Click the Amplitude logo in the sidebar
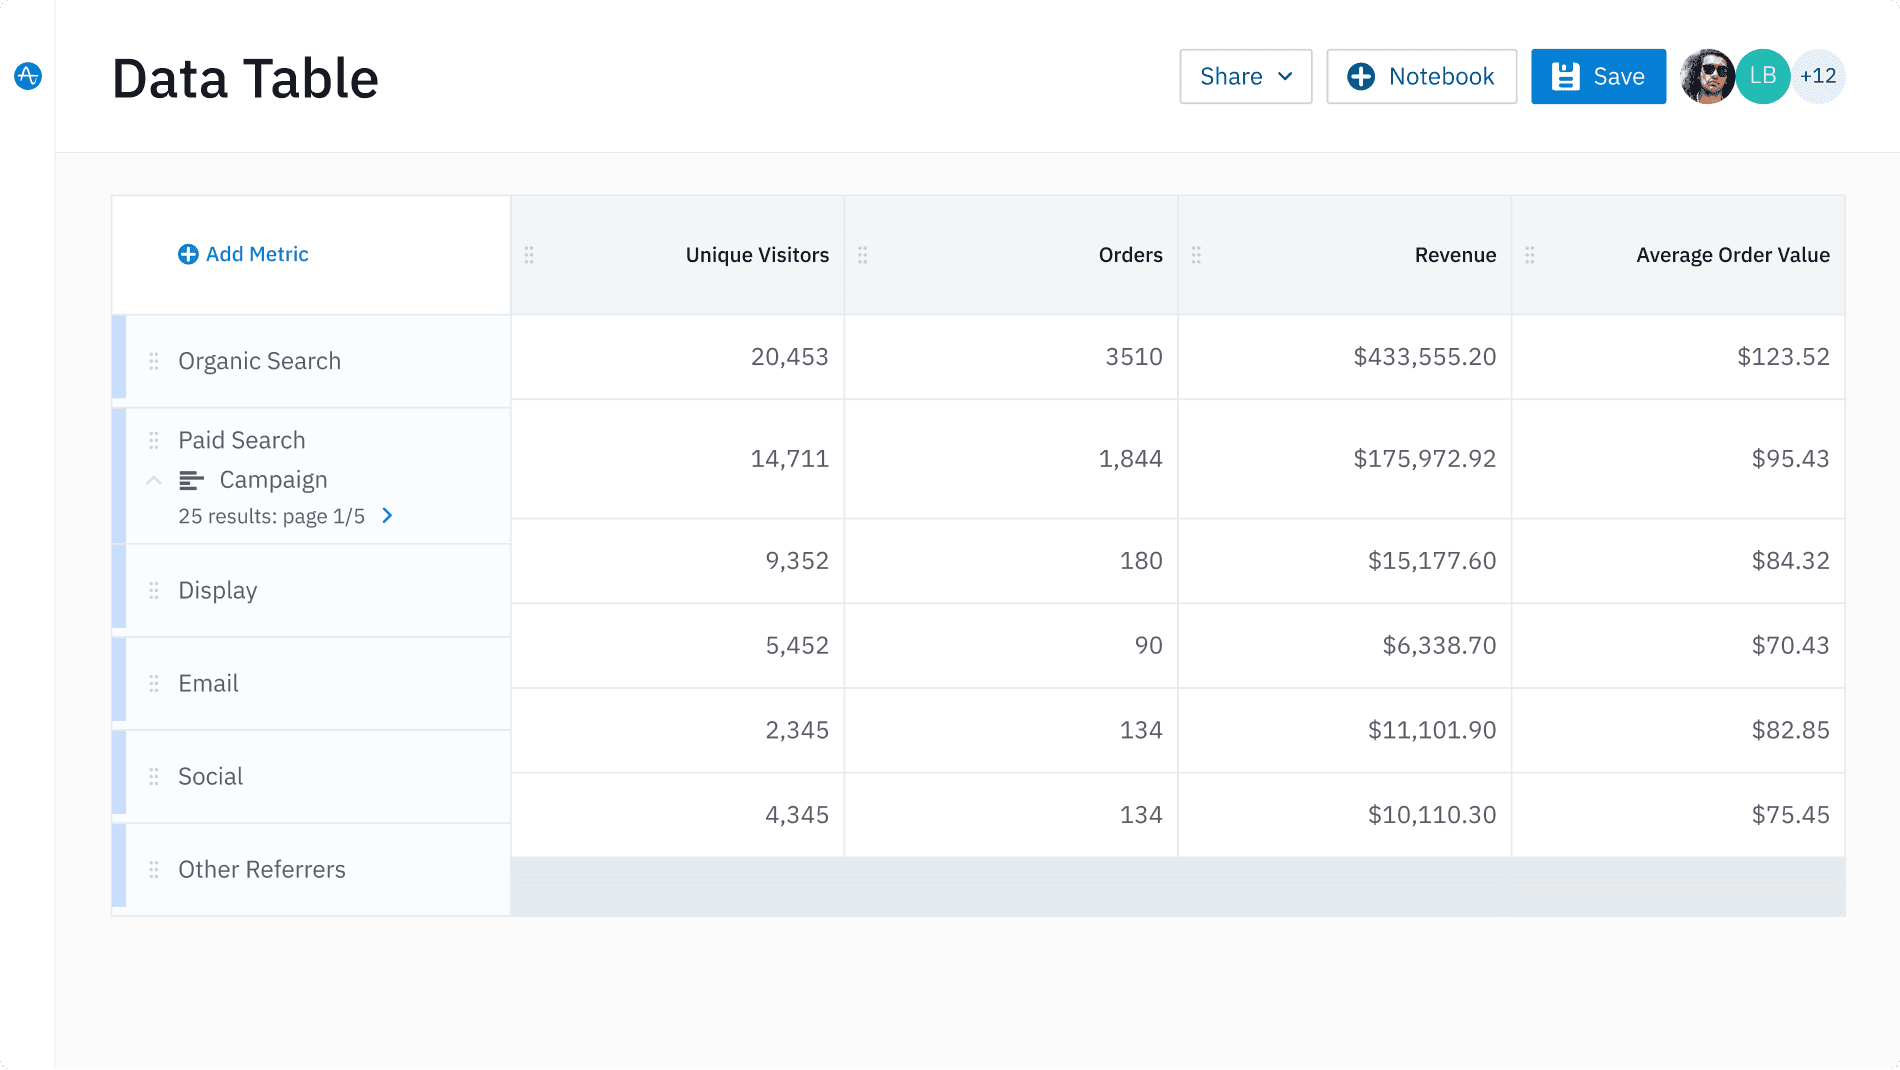1900x1070 pixels. coord(28,76)
